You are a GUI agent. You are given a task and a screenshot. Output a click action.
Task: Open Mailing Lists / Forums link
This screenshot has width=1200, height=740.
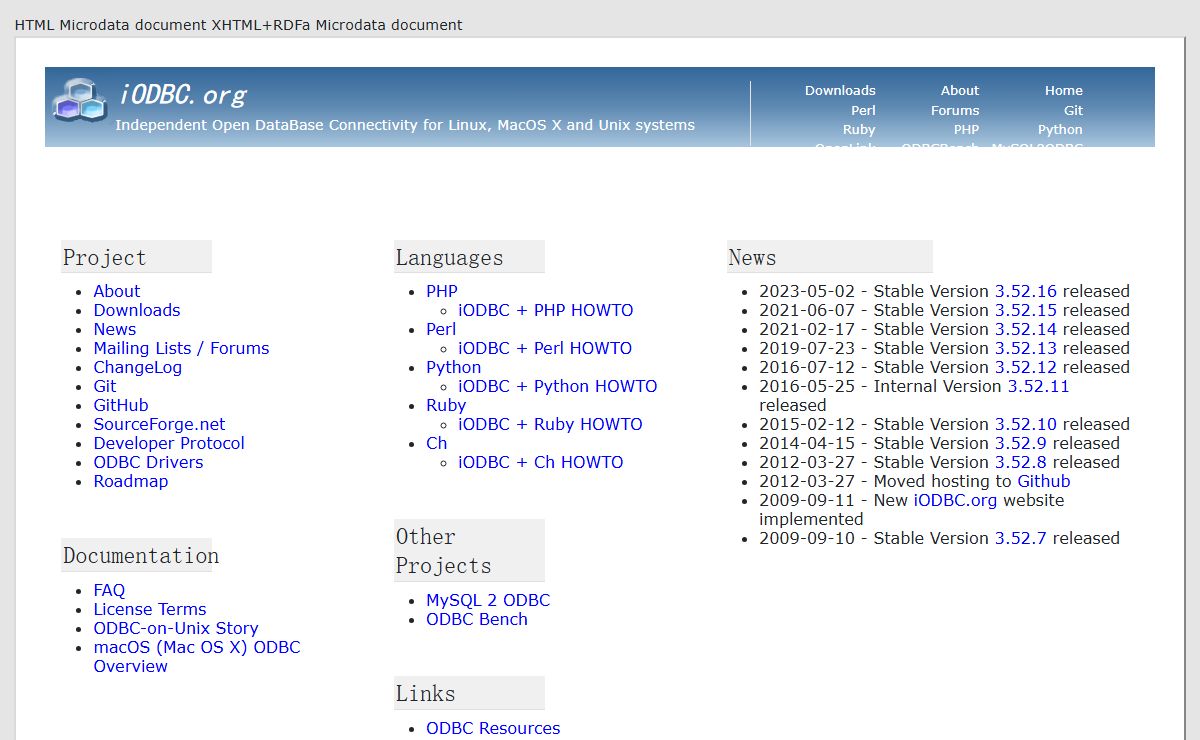click(x=181, y=348)
